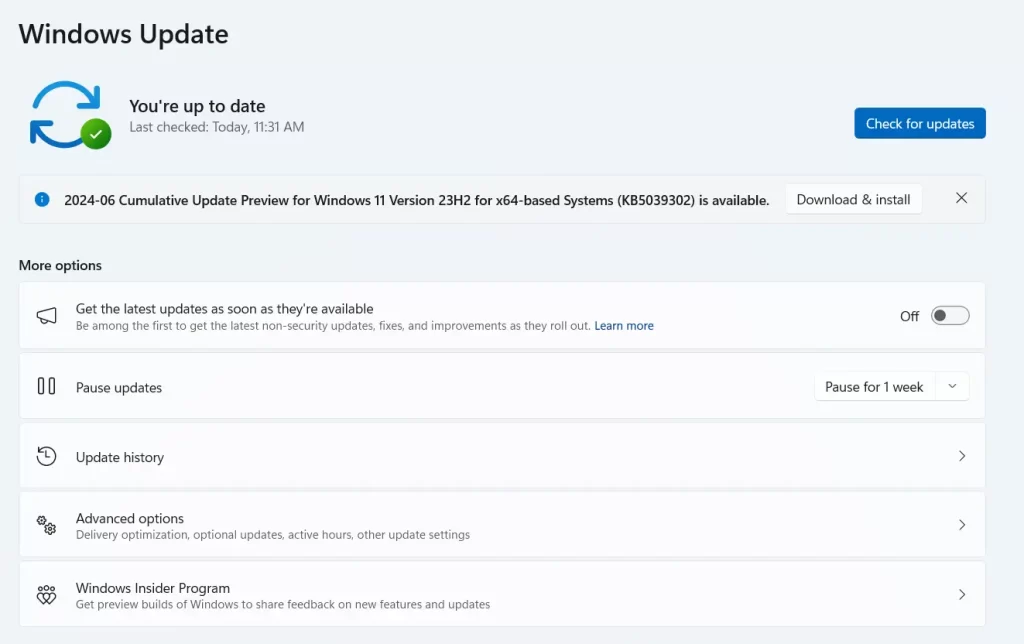This screenshot has width=1024, height=644.
Task: Click the Update history label
Action: (x=120, y=457)
